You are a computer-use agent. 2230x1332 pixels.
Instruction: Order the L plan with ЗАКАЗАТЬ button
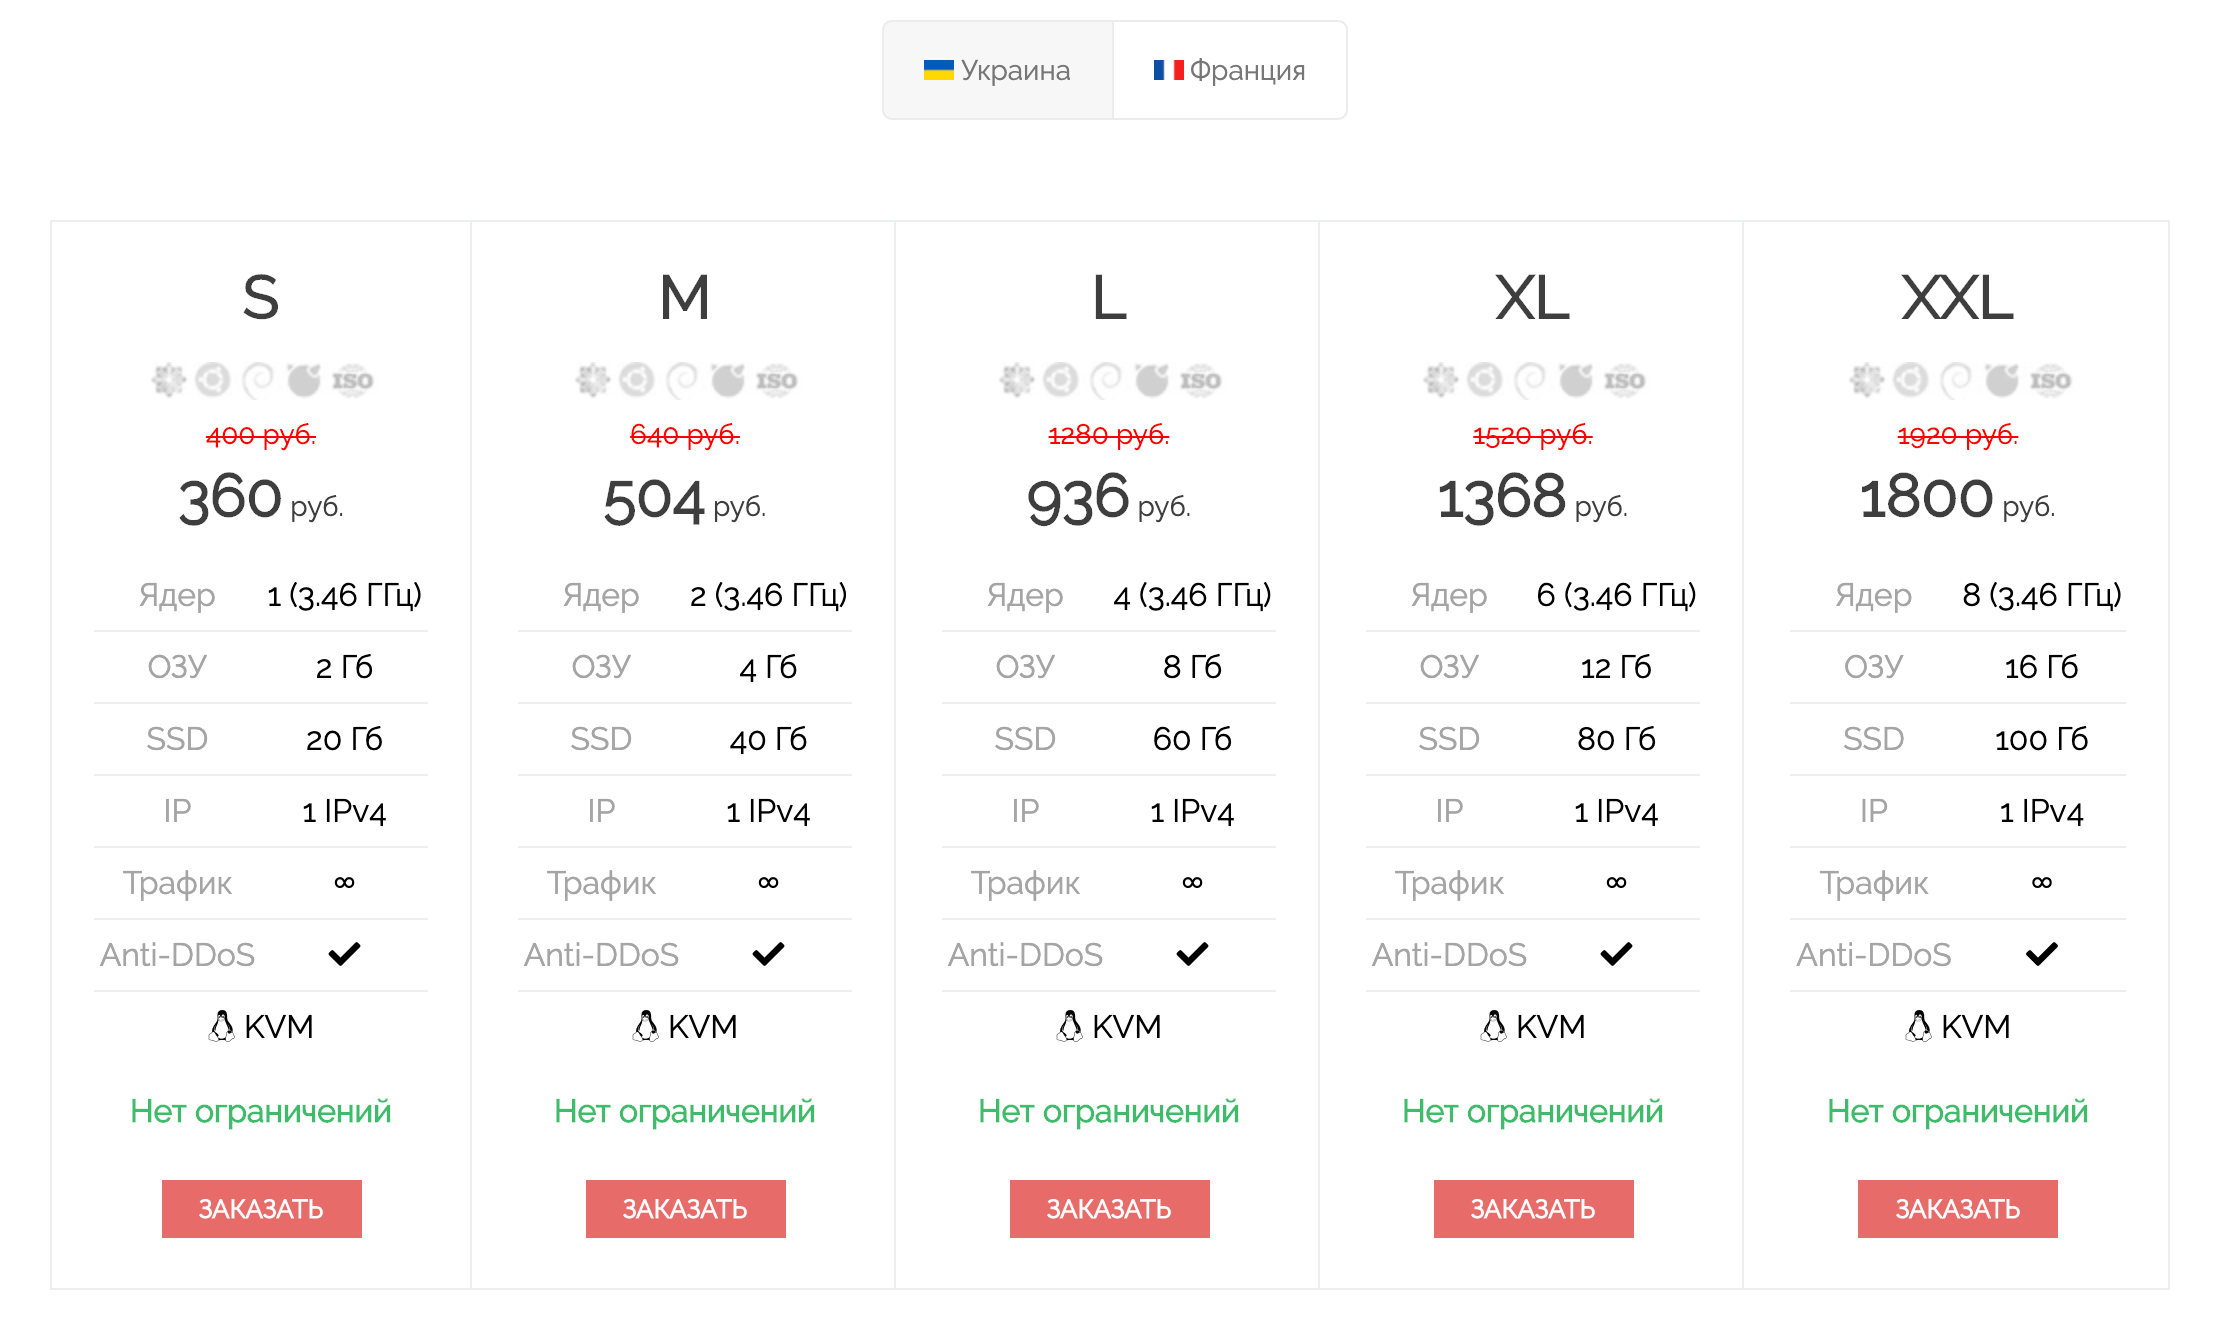tap(1110, 1209)
